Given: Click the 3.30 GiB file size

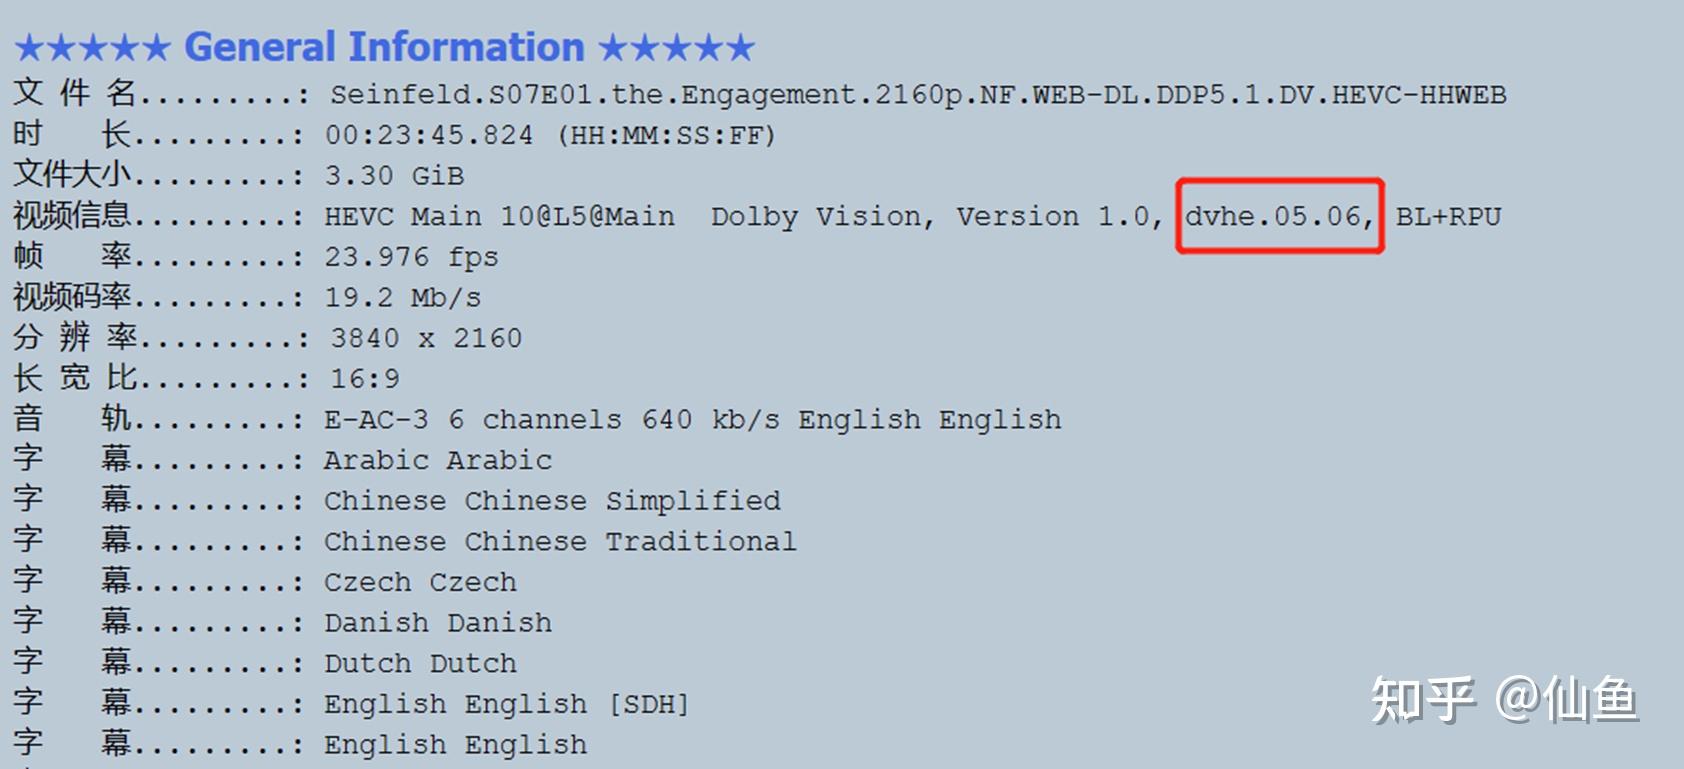Looking at the screenshot, I should (394, 176).
